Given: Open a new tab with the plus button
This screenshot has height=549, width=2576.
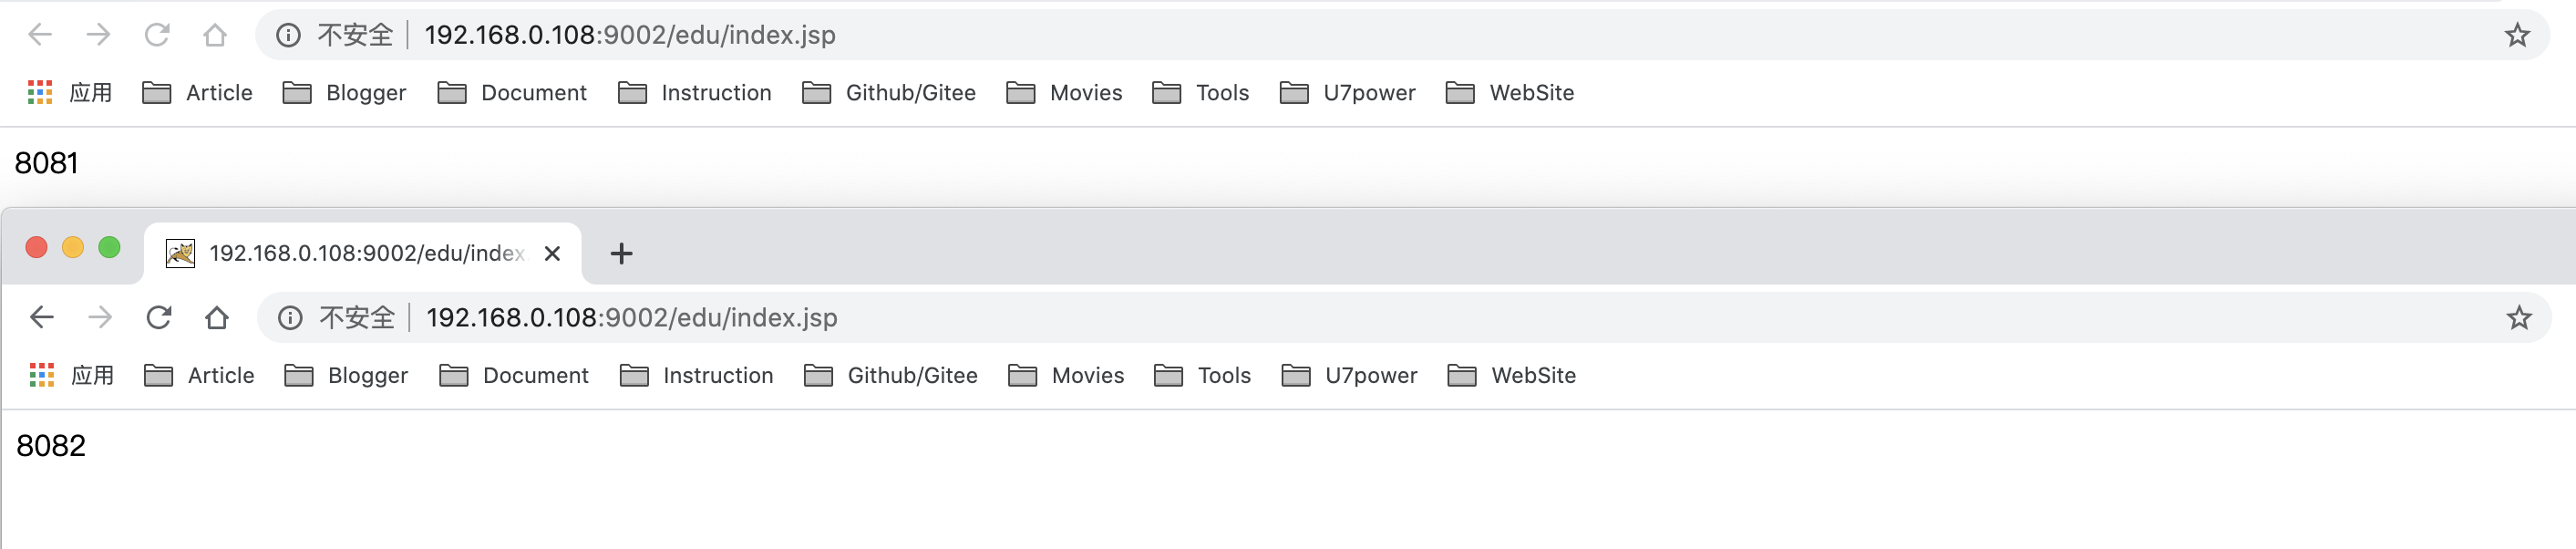Looking at the screenshot, I should [621, 254].
